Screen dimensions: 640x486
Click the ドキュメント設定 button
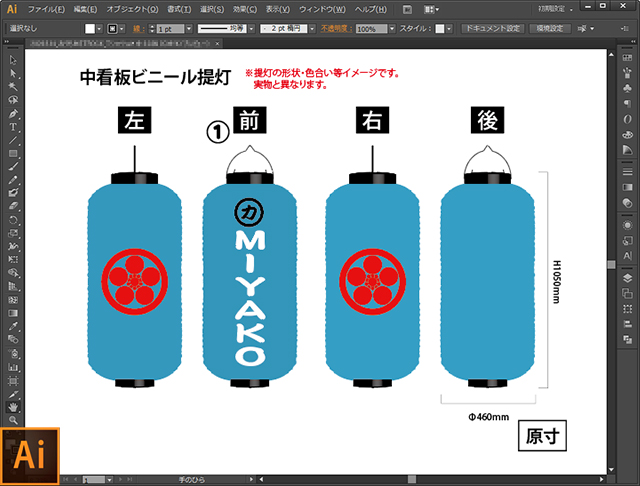(491, 29)
